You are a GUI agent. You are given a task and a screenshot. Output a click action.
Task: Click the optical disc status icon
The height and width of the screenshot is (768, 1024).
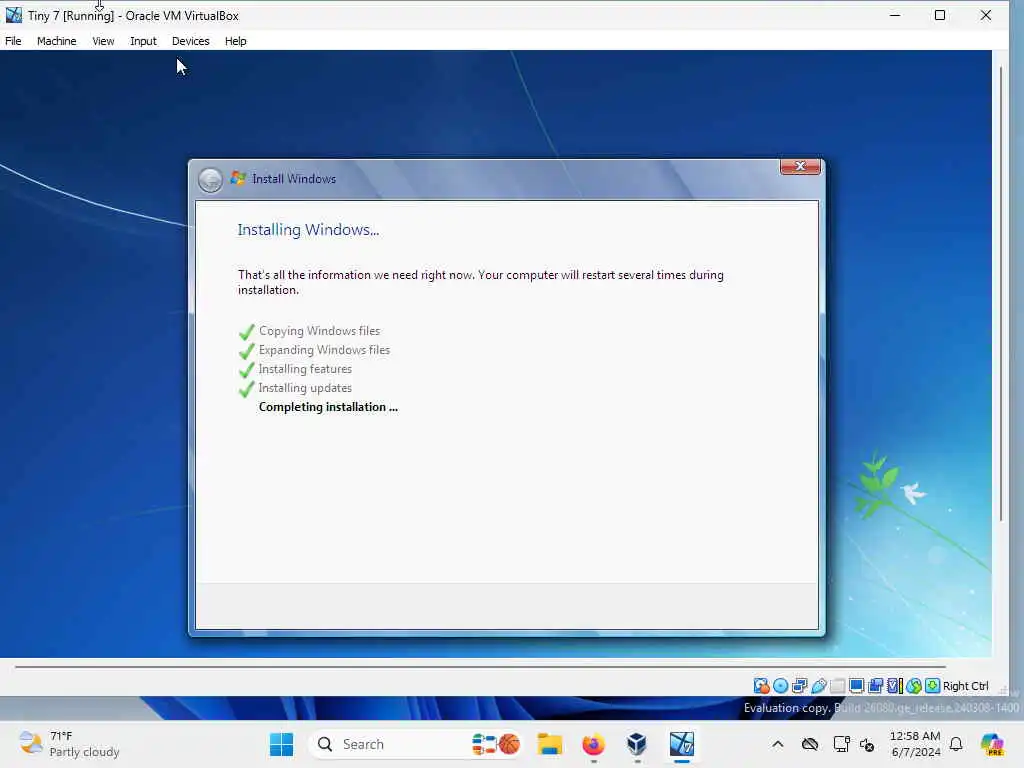[780, 686]
